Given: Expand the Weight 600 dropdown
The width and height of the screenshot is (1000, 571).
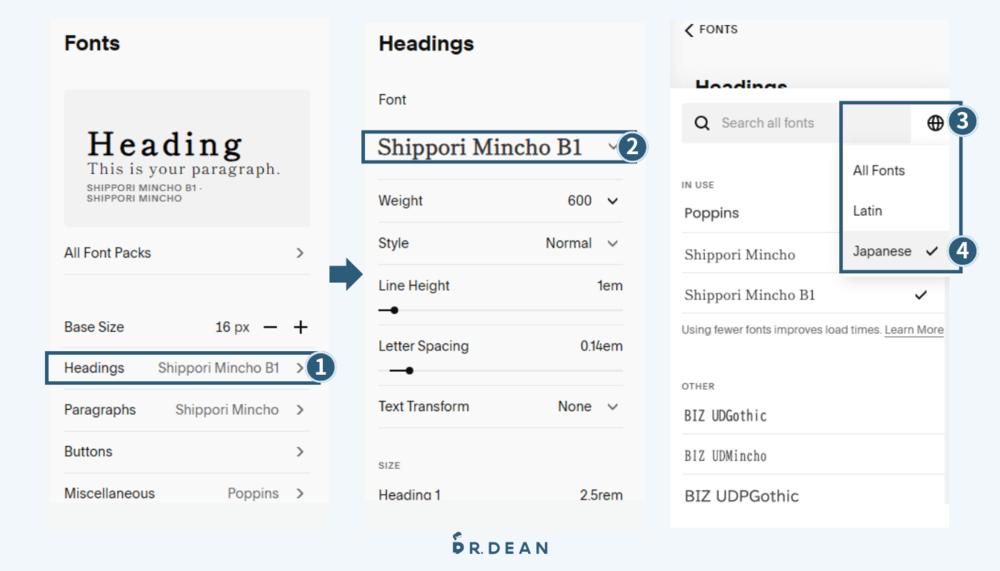Looking at the screenshot, I should click(612, 201).
